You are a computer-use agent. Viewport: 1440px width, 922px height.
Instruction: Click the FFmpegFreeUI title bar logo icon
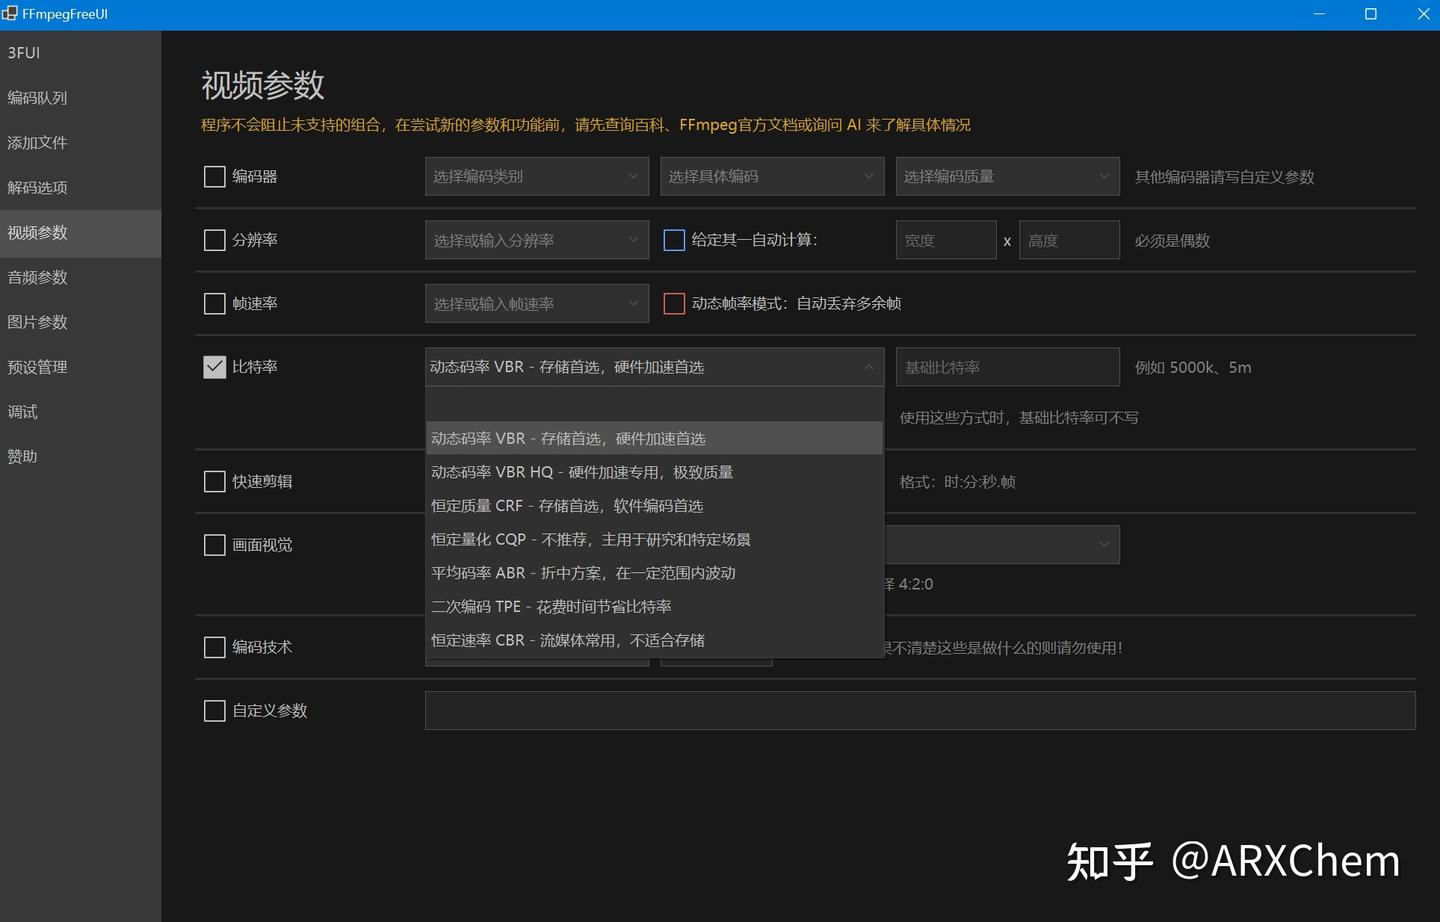[10, 14]
